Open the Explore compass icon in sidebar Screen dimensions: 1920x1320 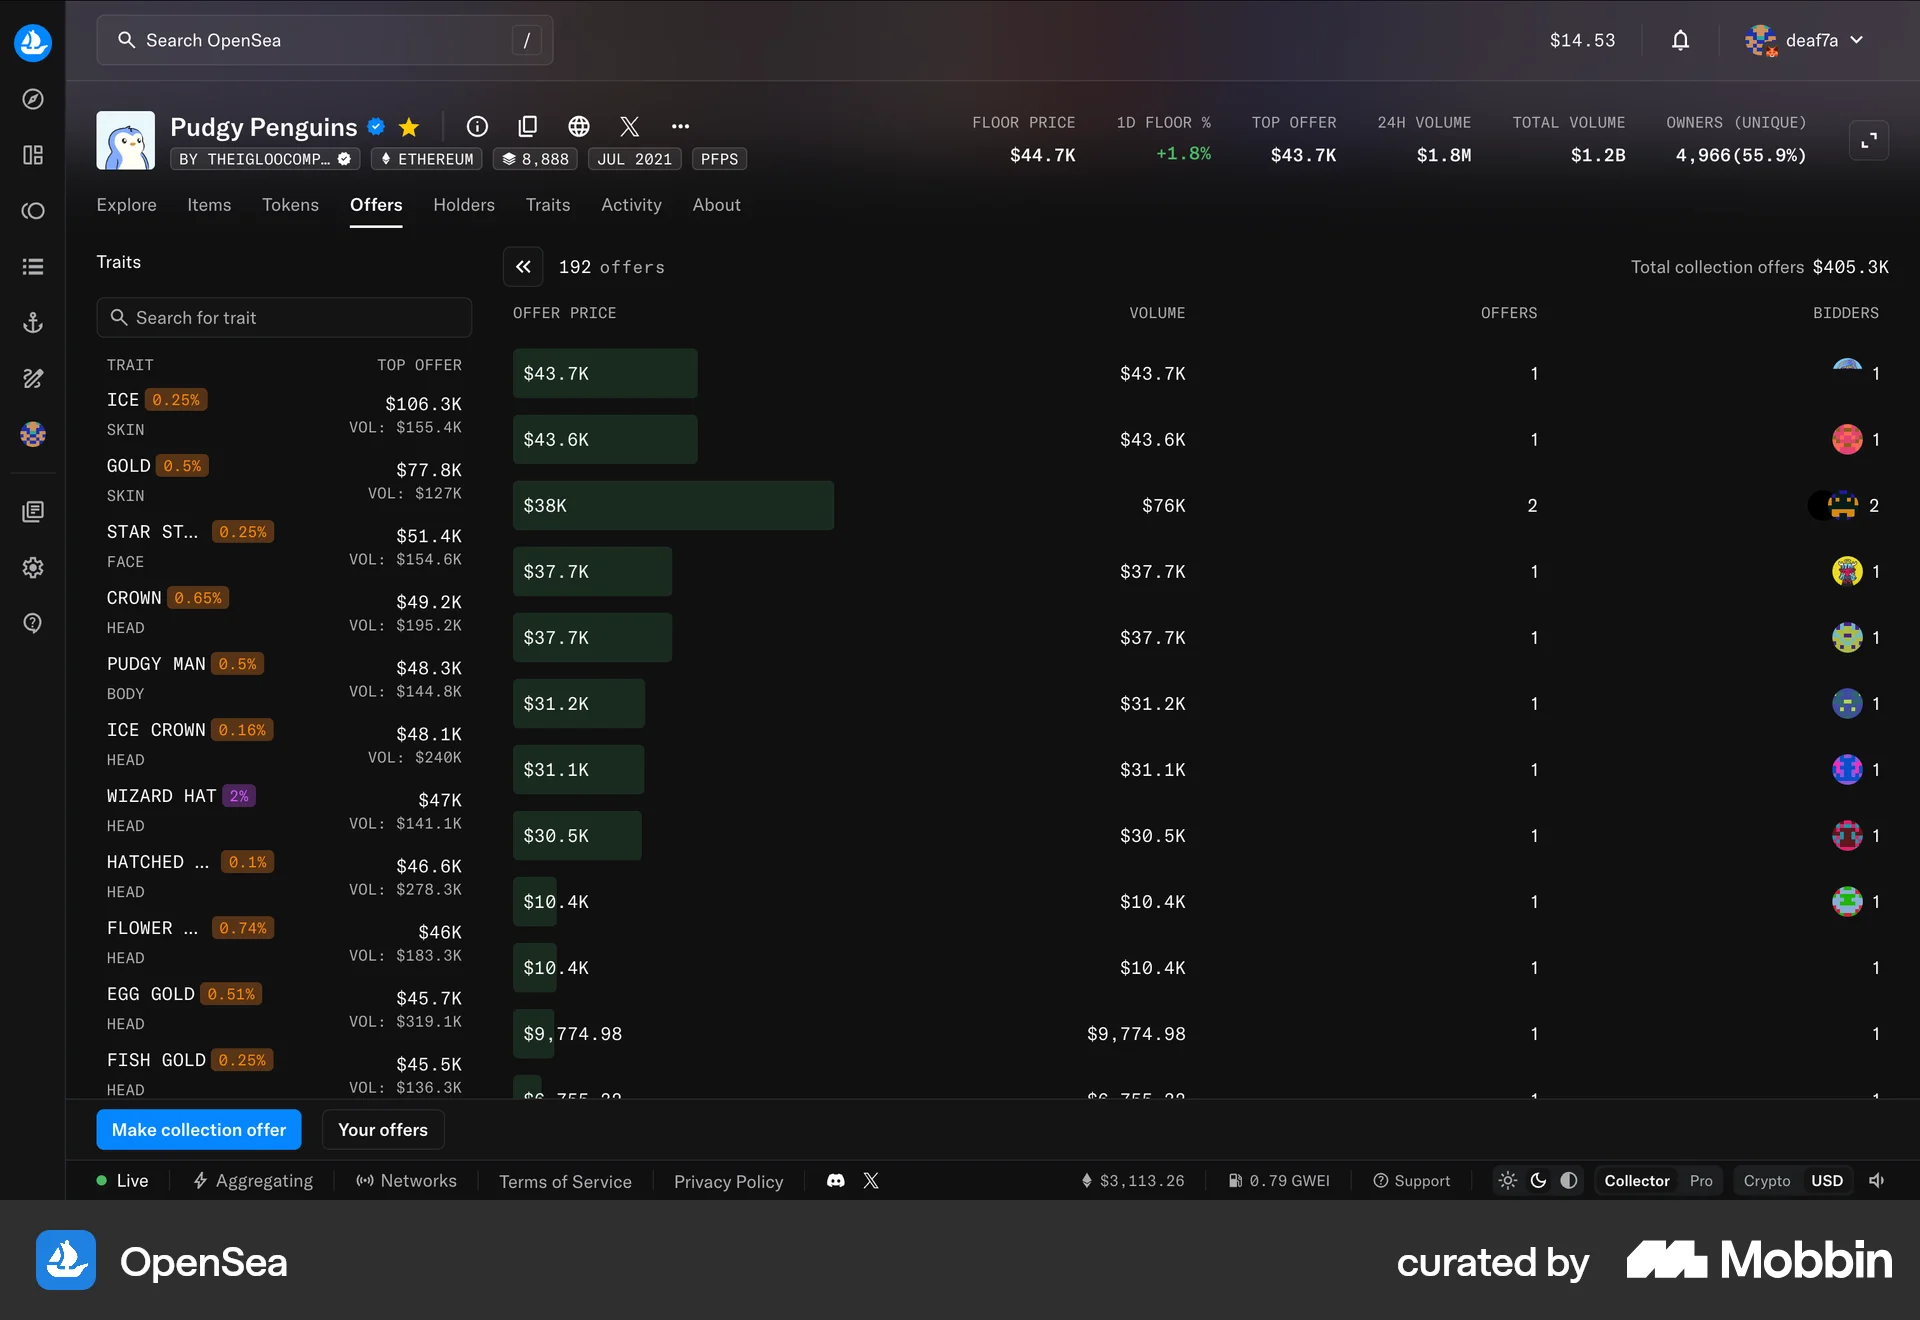point(33,99)
